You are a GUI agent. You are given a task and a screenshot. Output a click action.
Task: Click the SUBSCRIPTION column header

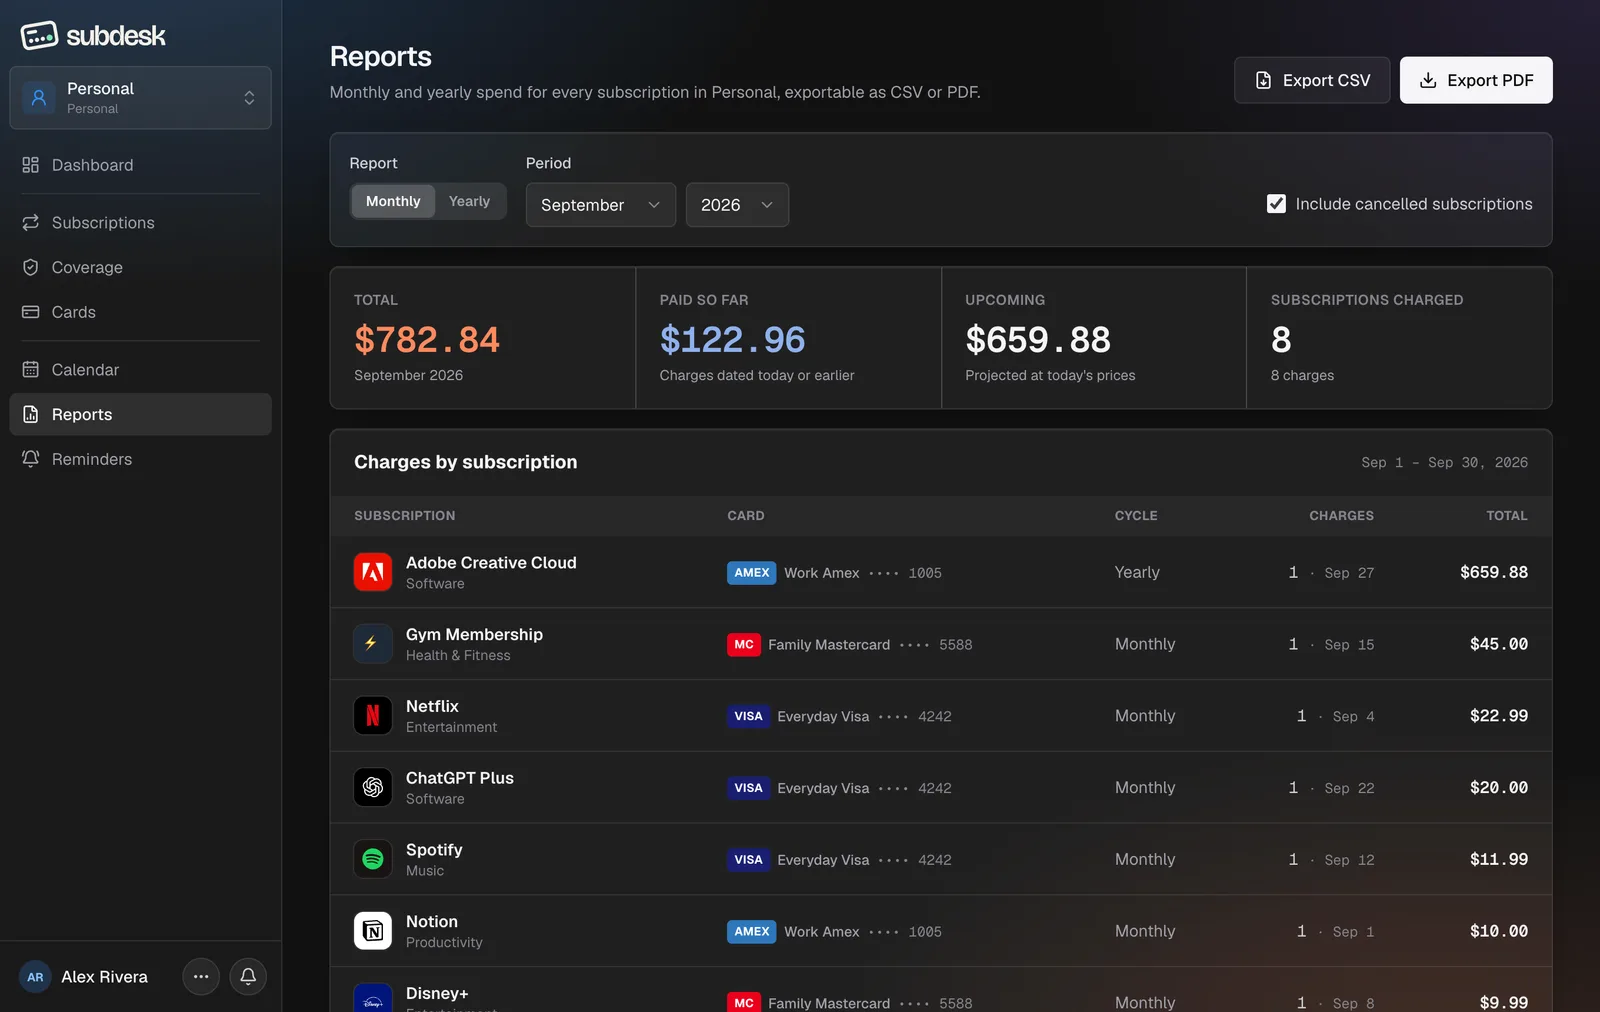pos(404,516)
